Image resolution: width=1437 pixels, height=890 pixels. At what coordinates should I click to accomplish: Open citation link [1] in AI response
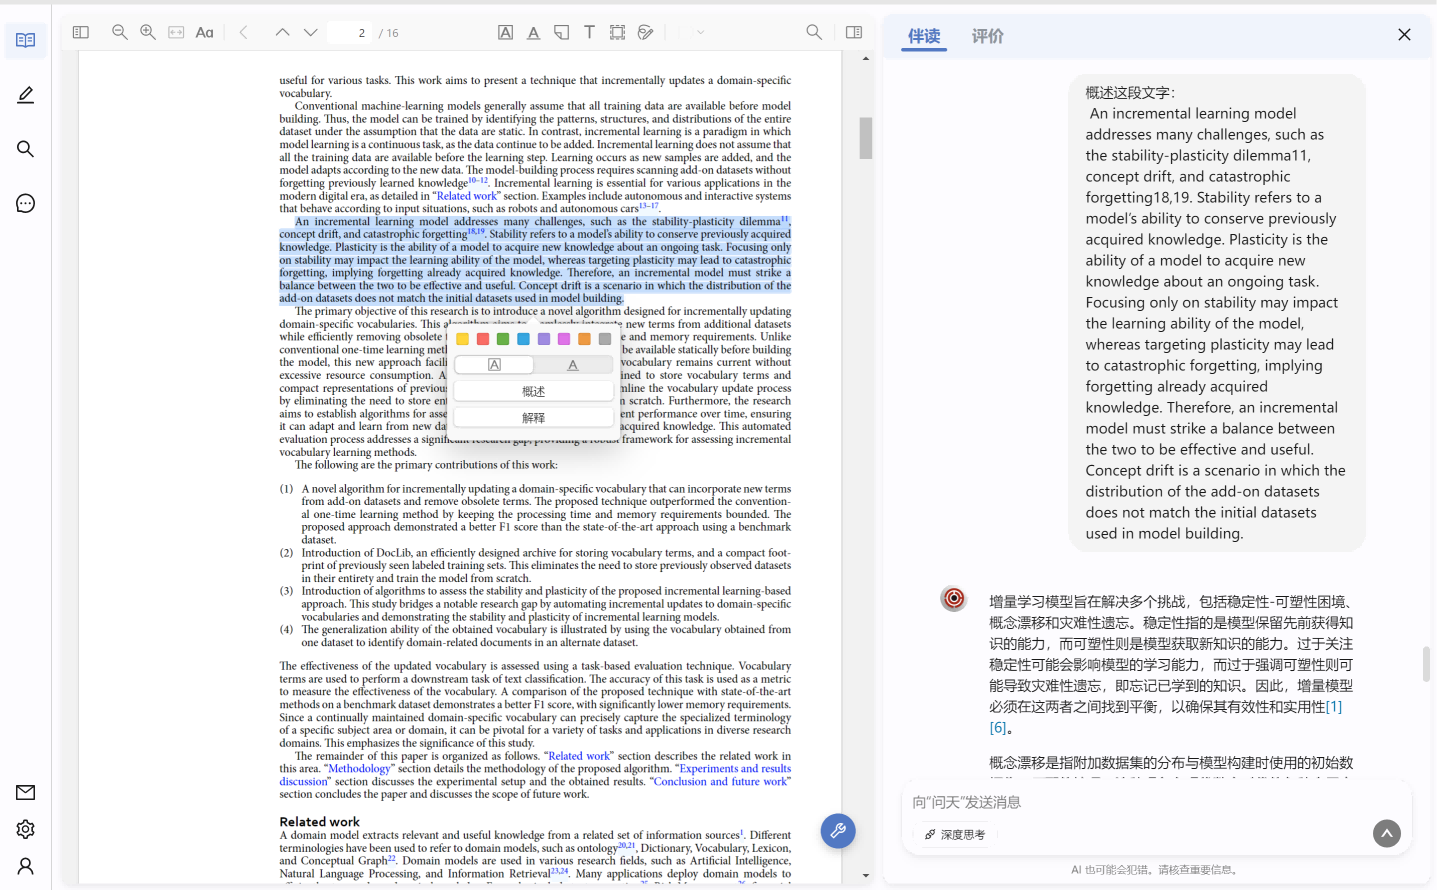[x=1334, y=707]
